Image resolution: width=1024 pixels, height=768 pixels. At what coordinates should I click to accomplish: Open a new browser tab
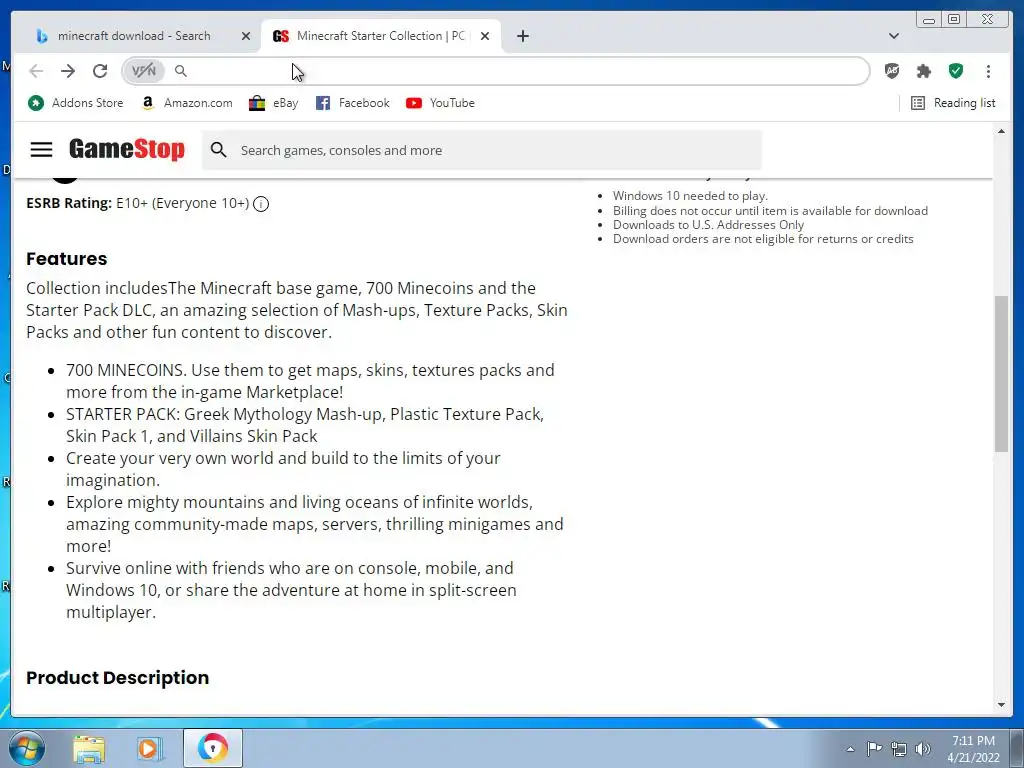(x=522, y=36)
